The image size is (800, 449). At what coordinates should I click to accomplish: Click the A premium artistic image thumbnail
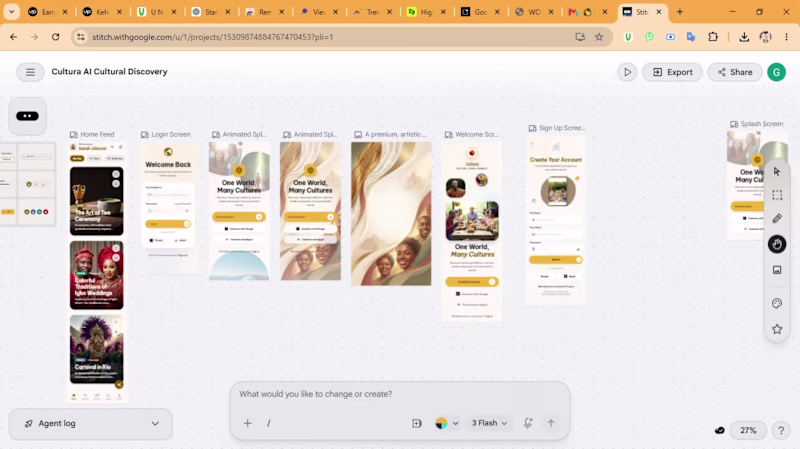click(391, 214)
